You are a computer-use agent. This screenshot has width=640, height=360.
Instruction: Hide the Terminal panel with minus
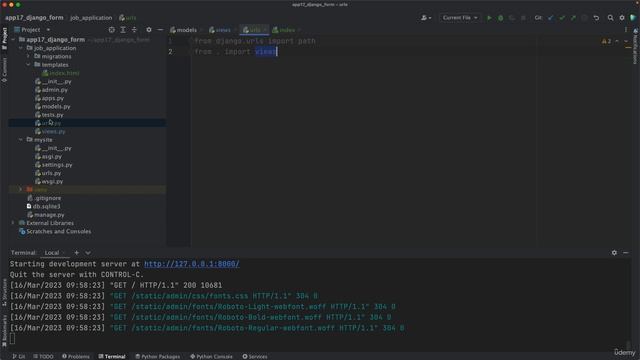626,253
